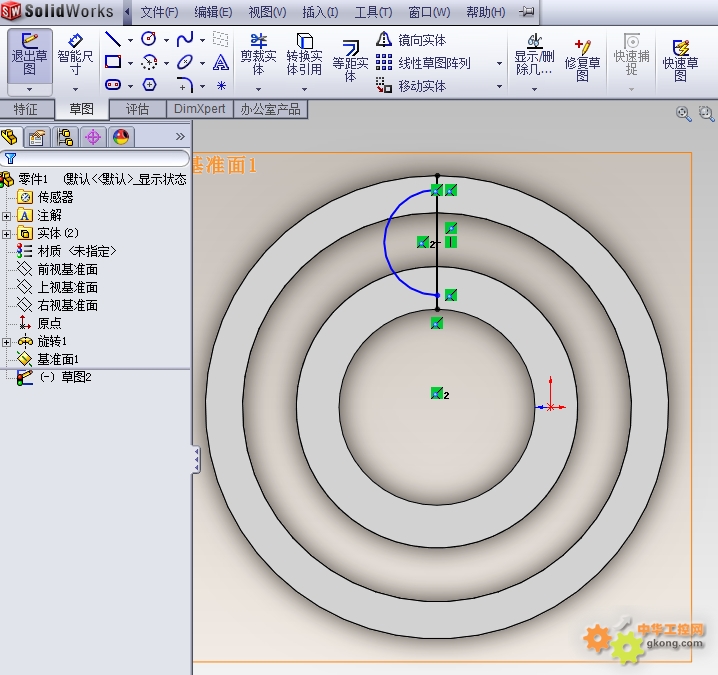This screenshot has width=718, height=675.
Task: Select the sketch Text (A) tool
Action: click(x=221, y=62)
